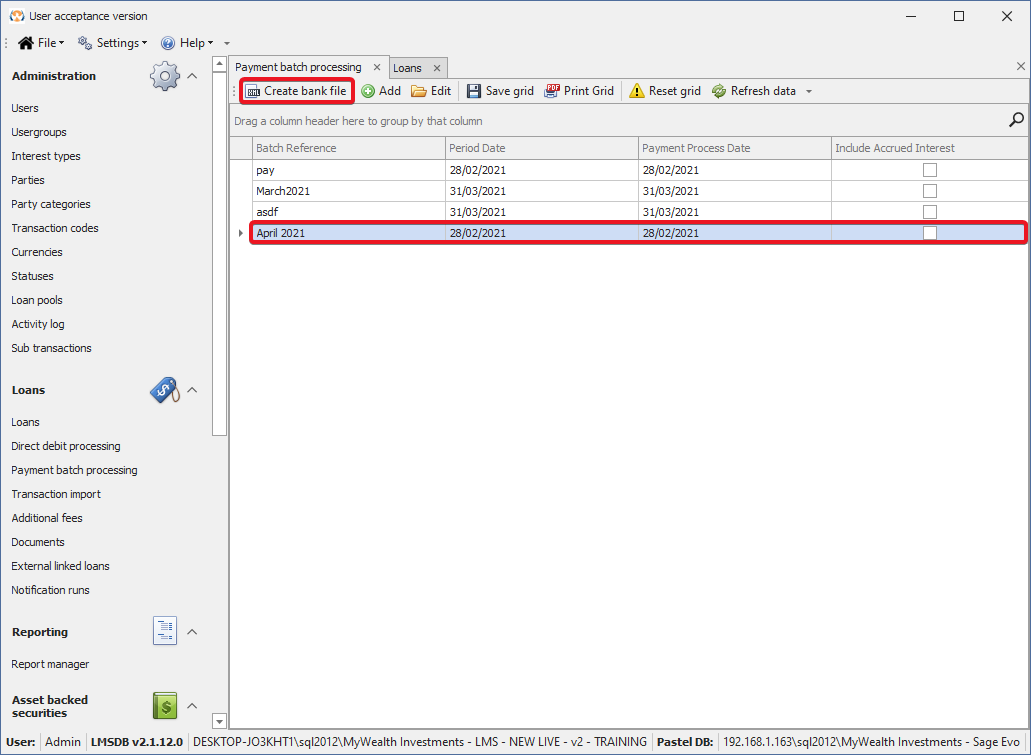Switch to the Loans tab
The height and width of the screenshot is (755, 1031).
407,68
